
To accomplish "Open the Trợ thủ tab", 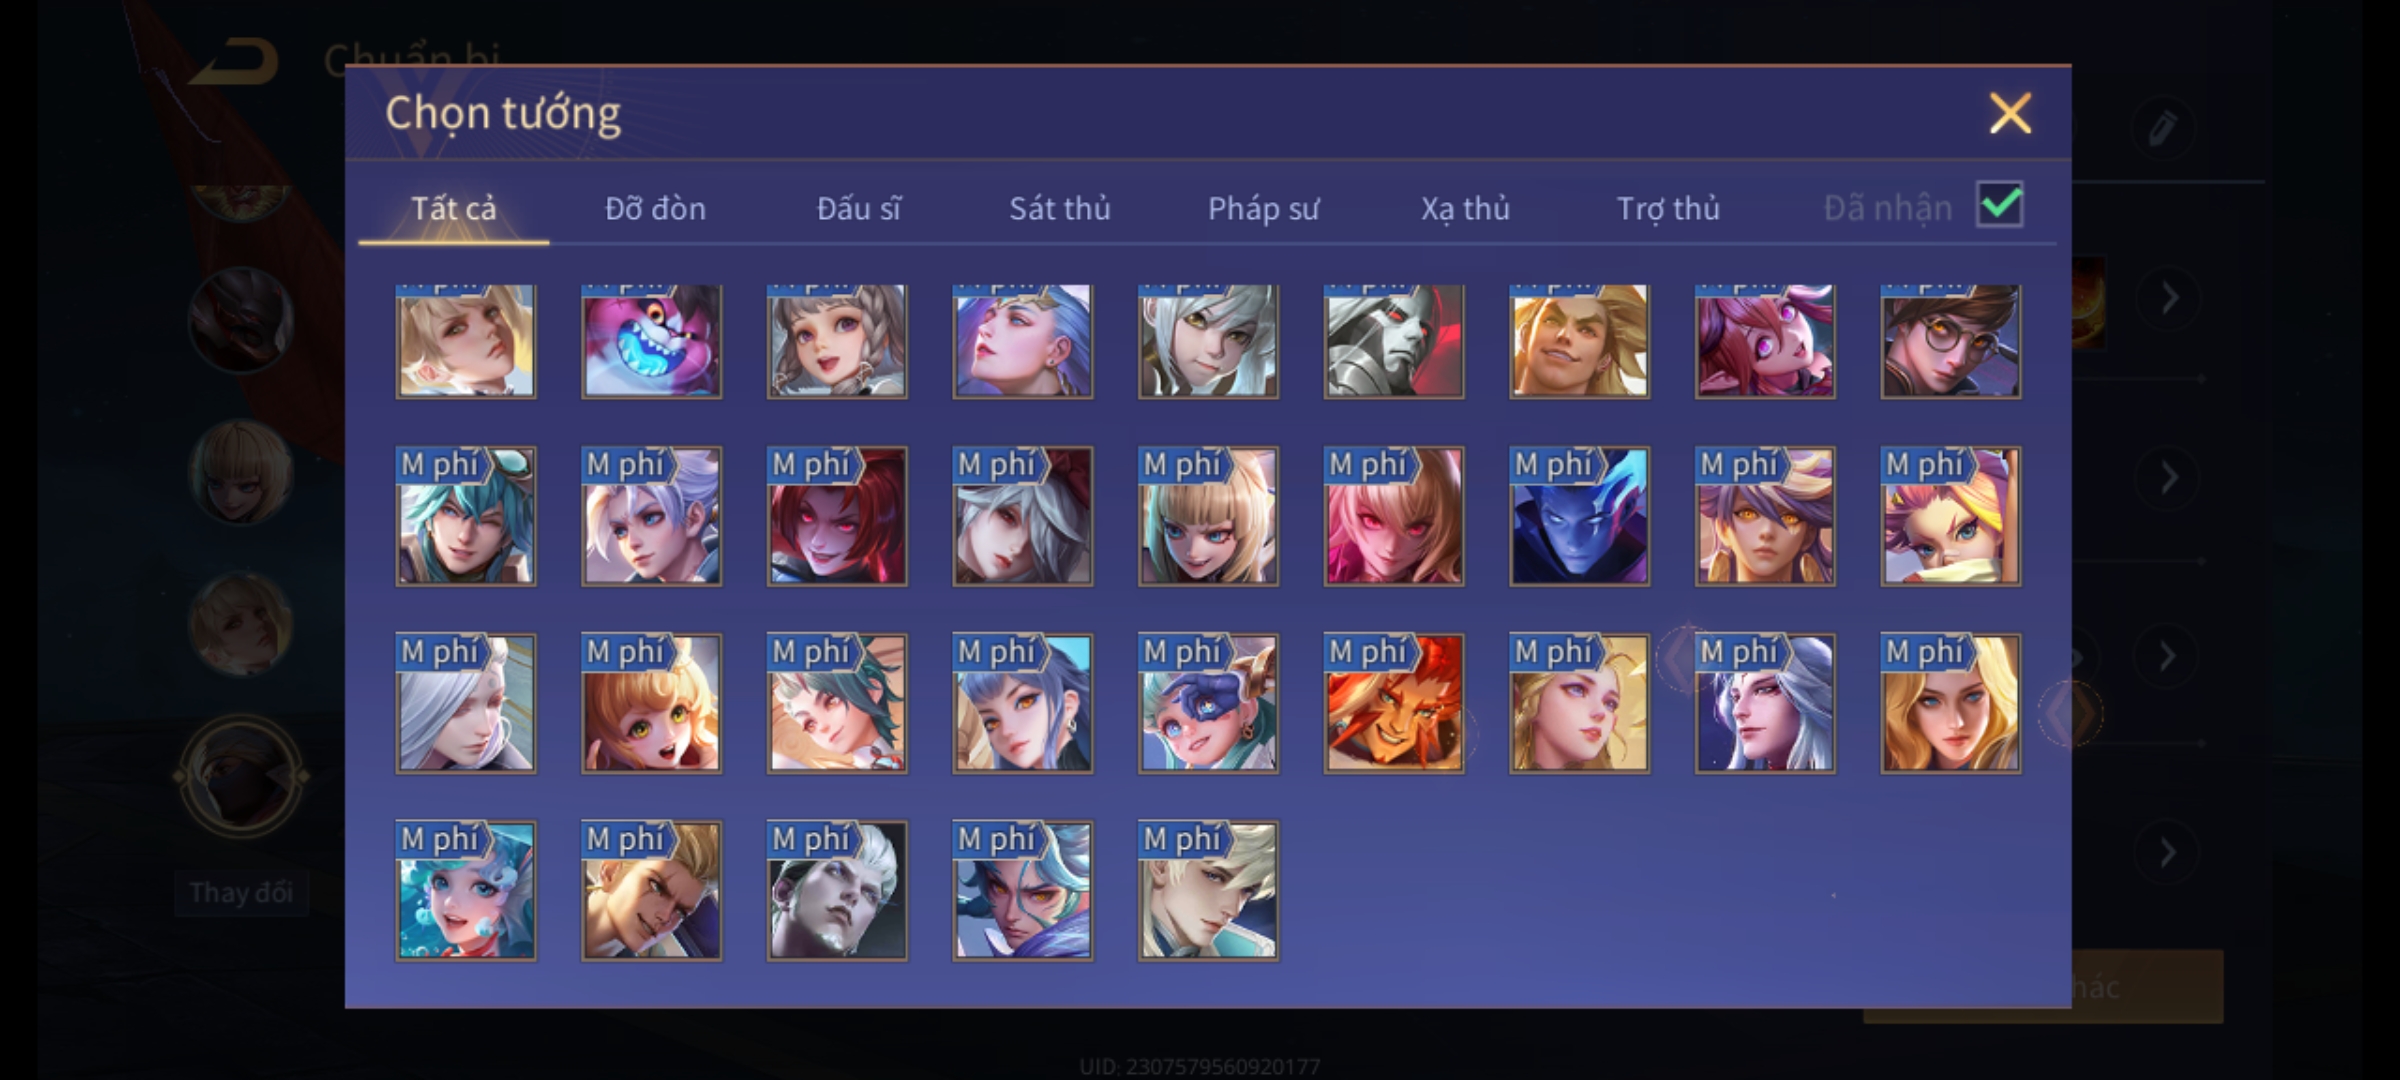I will [x=1668, y=208].
